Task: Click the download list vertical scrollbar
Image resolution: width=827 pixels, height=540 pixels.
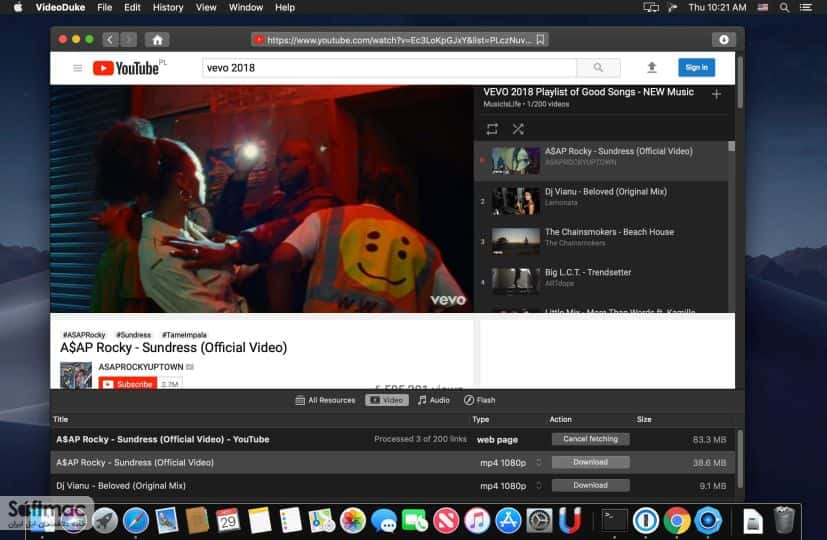Action: pyautogui.click(x=740, y=459)
